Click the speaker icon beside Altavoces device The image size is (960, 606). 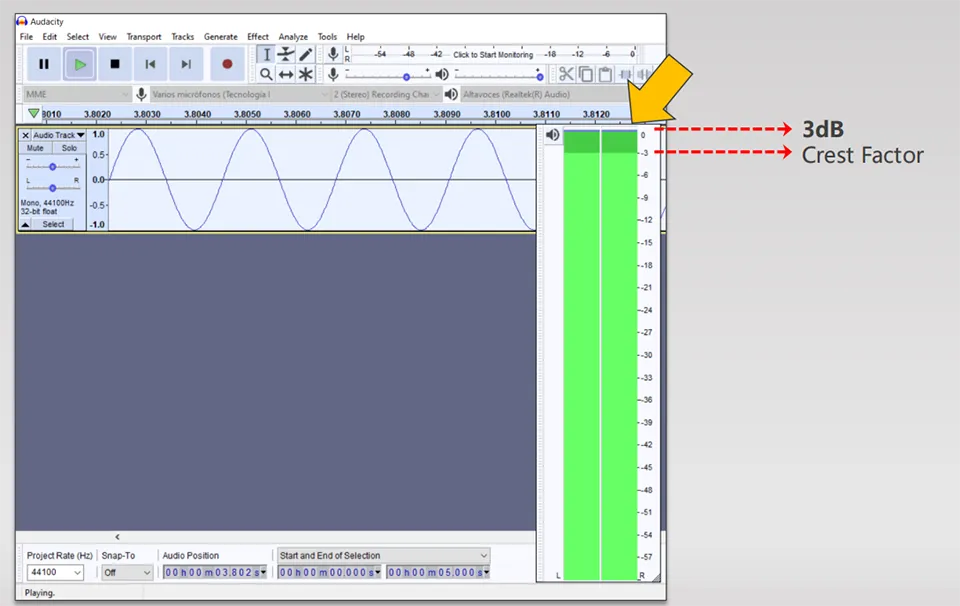pos(451,94)
